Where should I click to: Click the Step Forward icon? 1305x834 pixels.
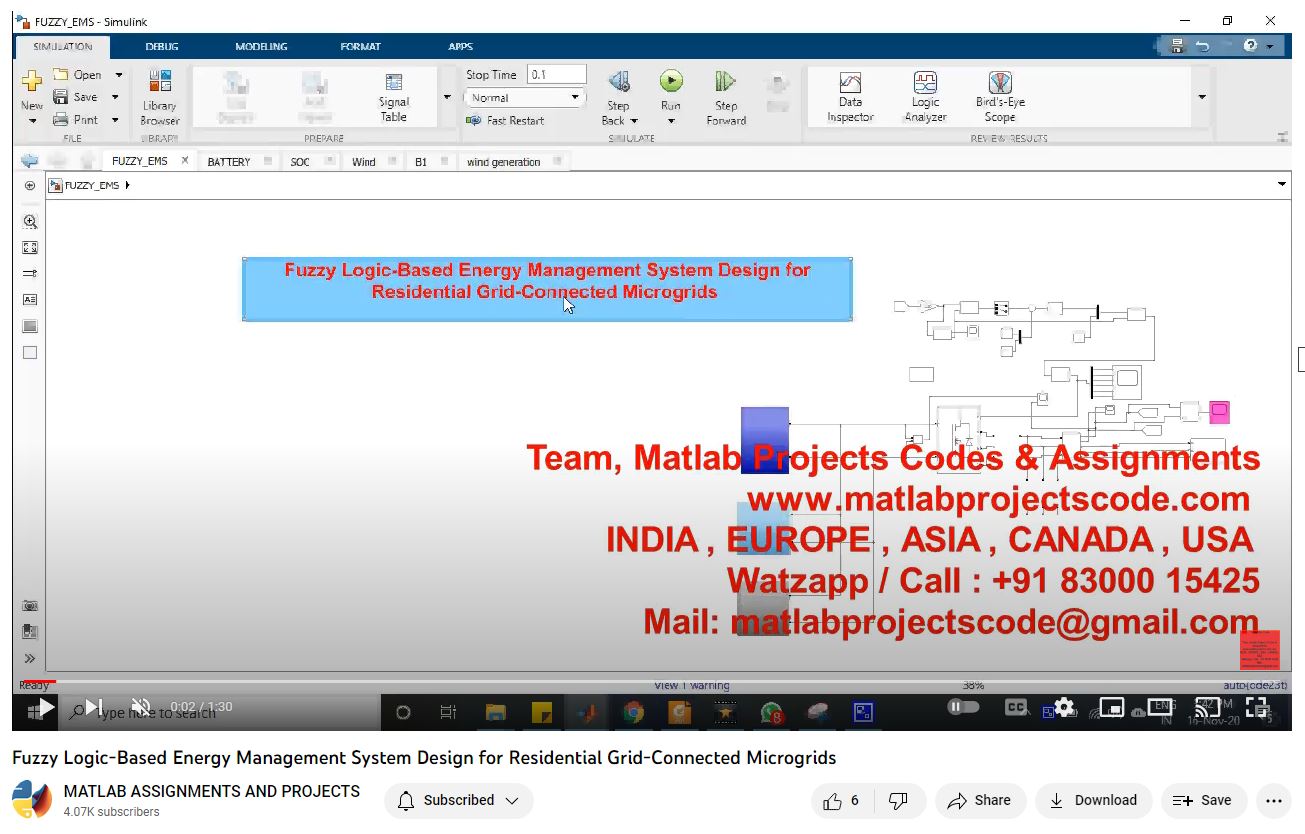click(726, 96)
